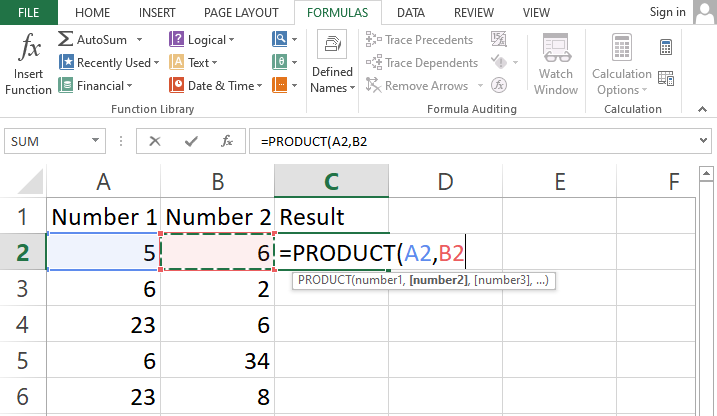Expand the formula bar chevron
Screen dimensions: 717x416
705,142
